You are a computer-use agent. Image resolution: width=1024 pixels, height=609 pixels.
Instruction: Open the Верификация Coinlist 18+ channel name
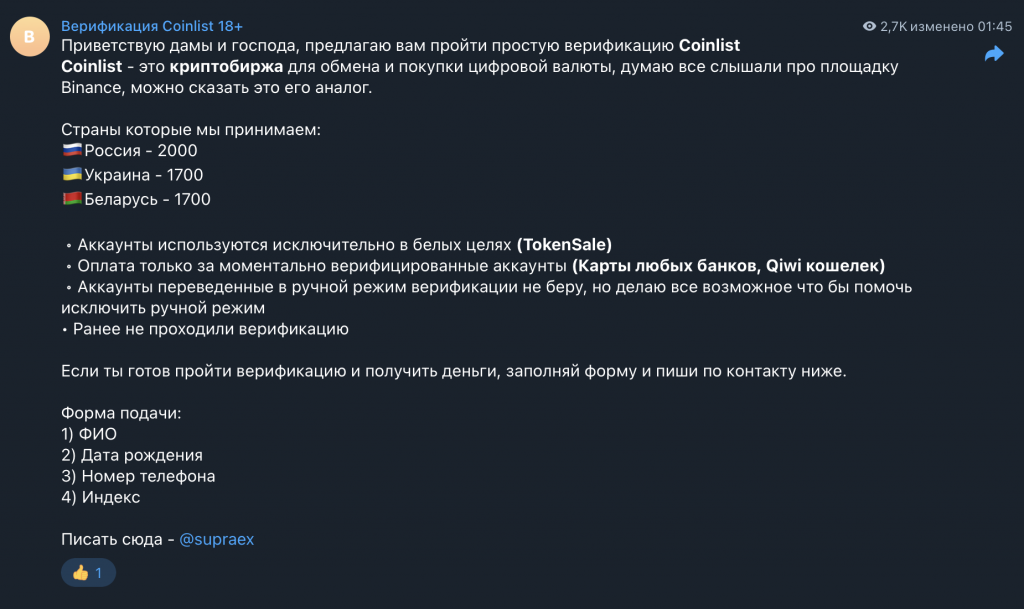coord(151,26)
